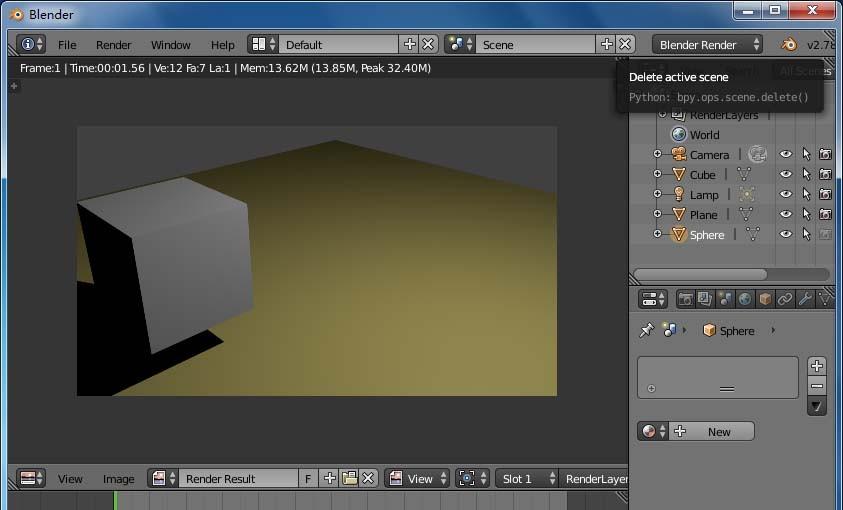Toggle viewport visibility of Lamp
The height and width of the screenshot is (510, 843).
785,194
